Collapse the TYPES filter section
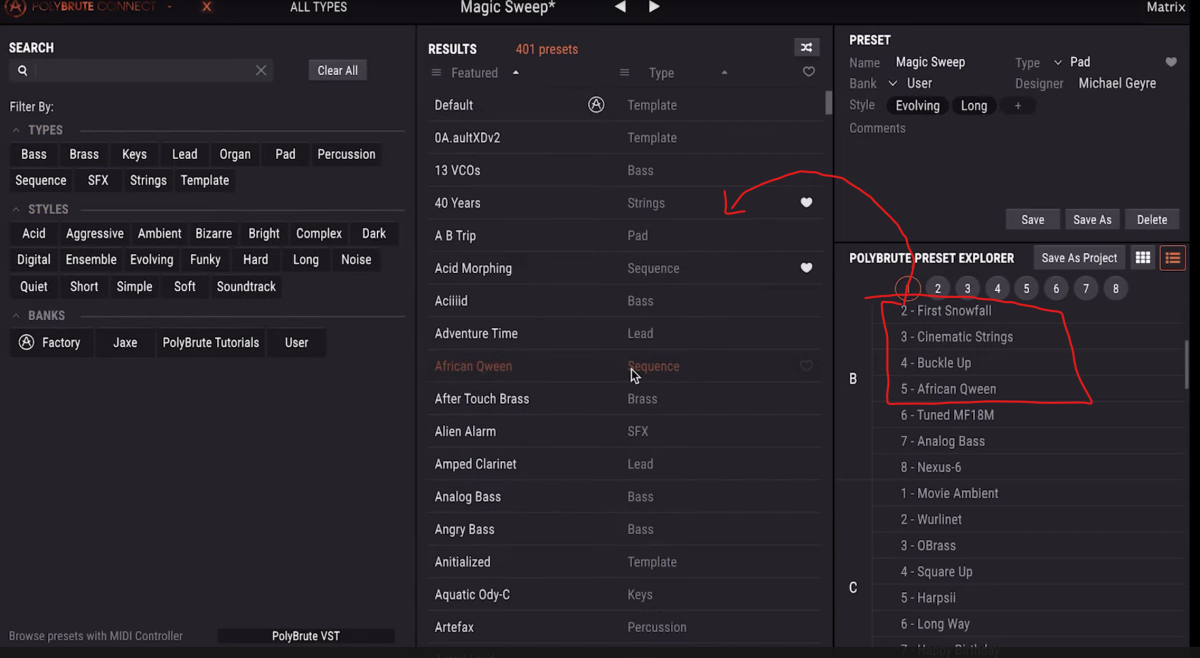The width and height of the screenshot is (1200, 658). (17, 130)
